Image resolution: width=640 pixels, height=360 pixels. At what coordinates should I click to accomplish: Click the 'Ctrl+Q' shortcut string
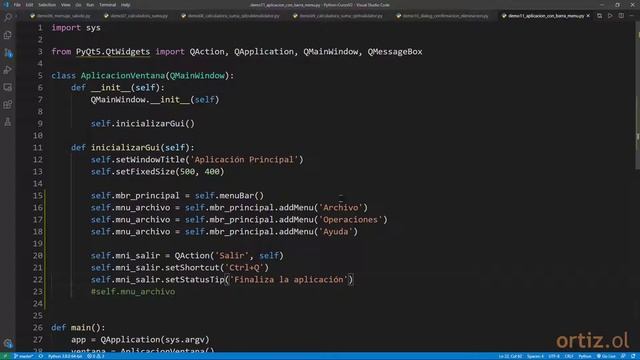tap(244, 268)
